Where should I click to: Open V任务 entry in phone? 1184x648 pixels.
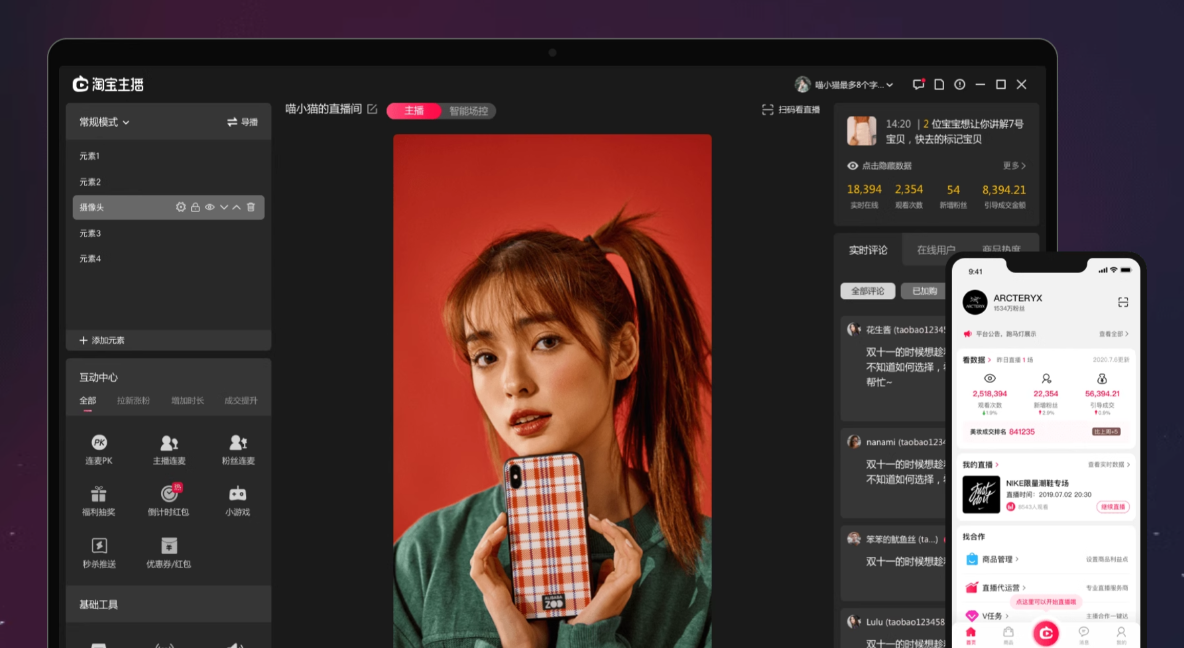(988, 616)
